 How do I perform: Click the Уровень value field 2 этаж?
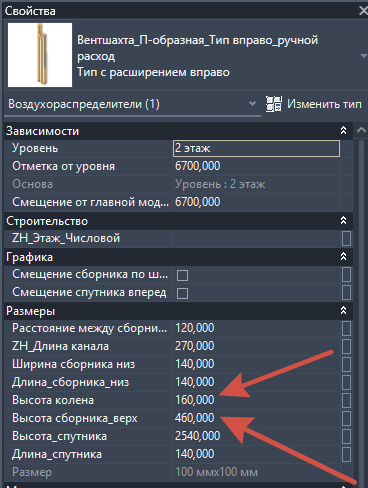pos(256,148)
